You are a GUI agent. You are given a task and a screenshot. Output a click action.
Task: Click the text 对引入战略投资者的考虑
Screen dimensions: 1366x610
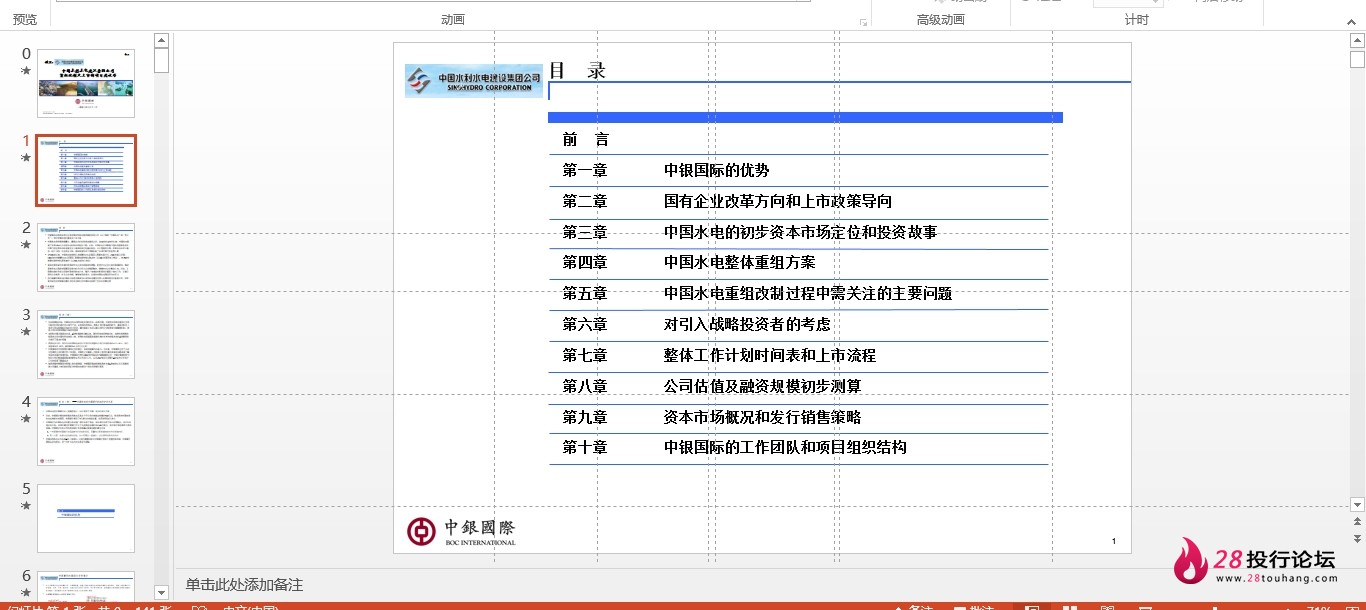(x=747, y=324)
